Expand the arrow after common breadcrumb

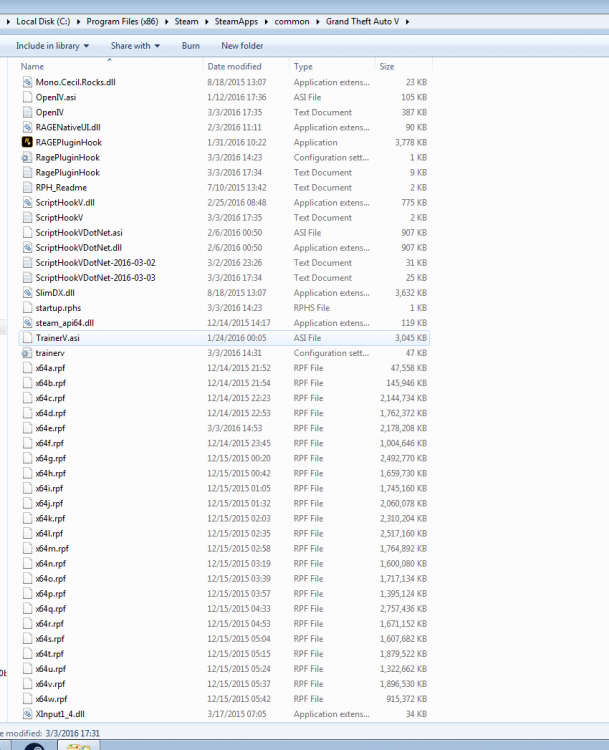[318, 22]
